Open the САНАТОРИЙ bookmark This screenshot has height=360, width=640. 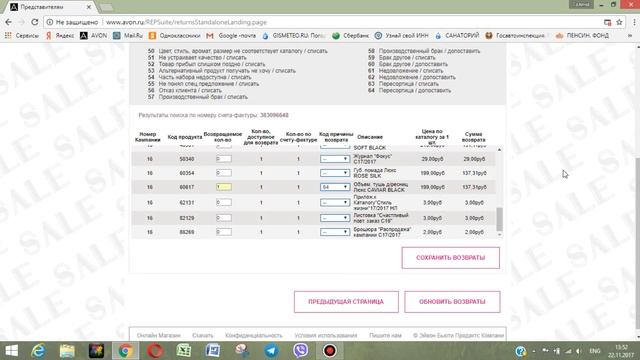click(457, 36)
